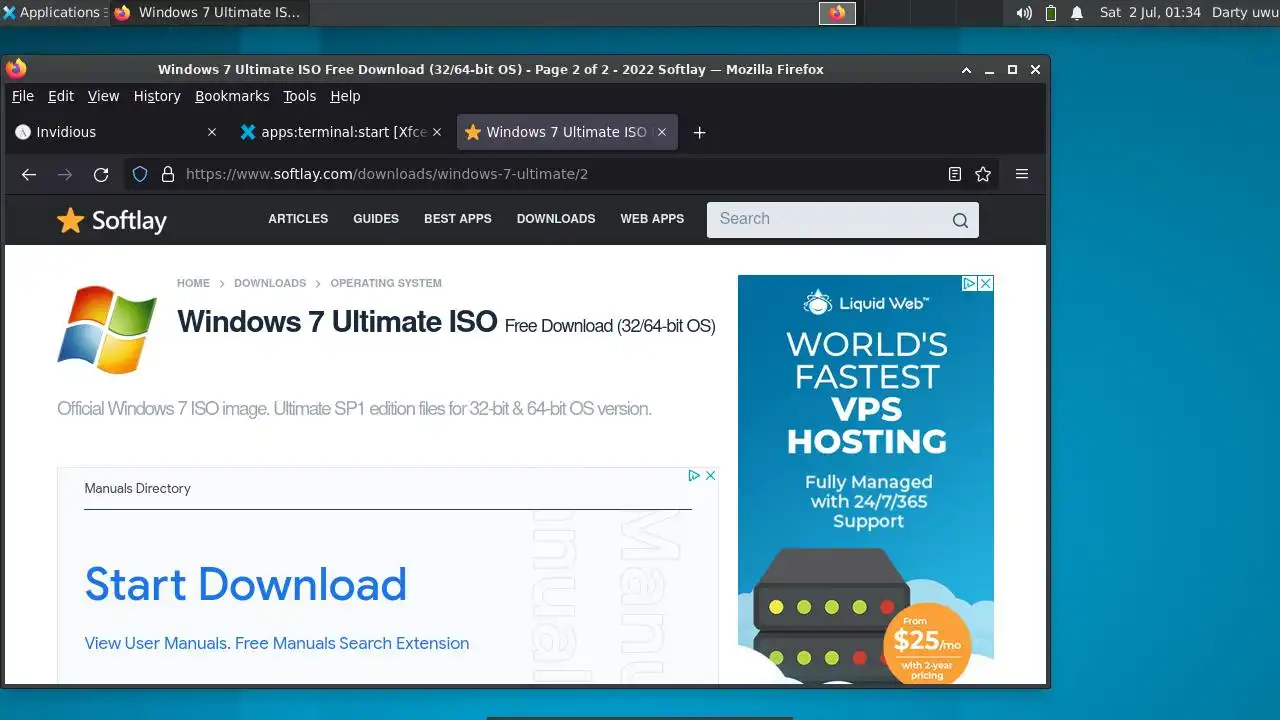Screen dimensions: 1280x720
Task: Click the Firefox icon in window title bar
Action: click(16, 69)
